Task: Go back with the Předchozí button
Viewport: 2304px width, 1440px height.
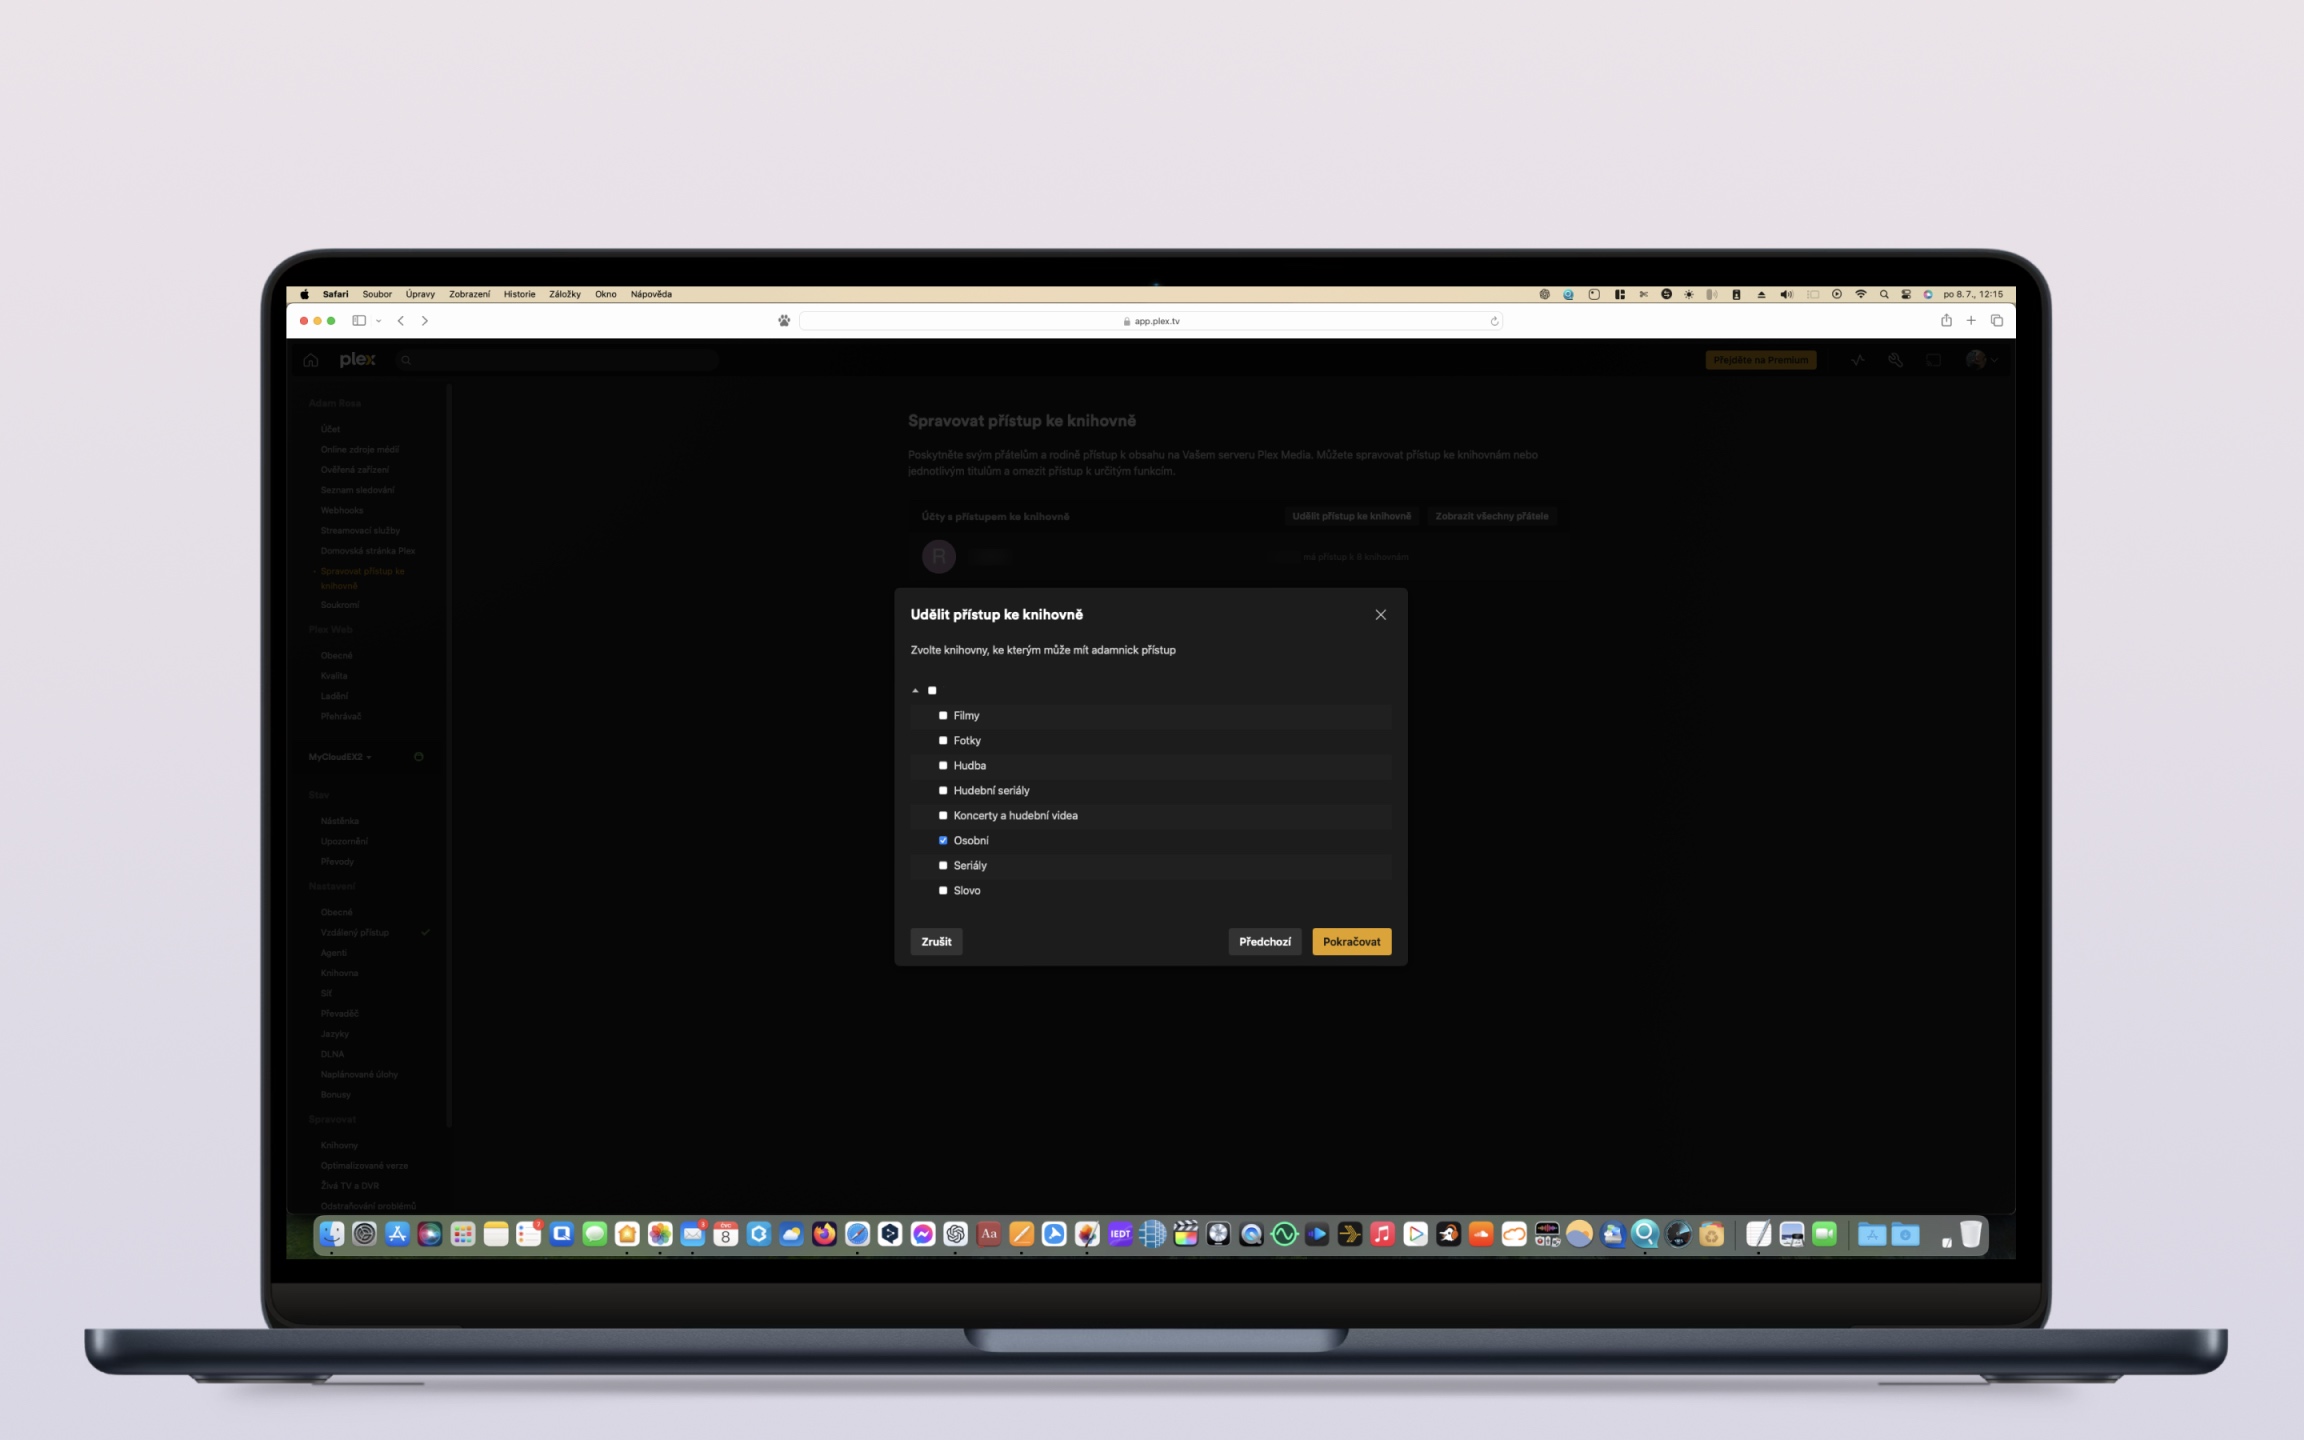Action: click(1264, 942)
